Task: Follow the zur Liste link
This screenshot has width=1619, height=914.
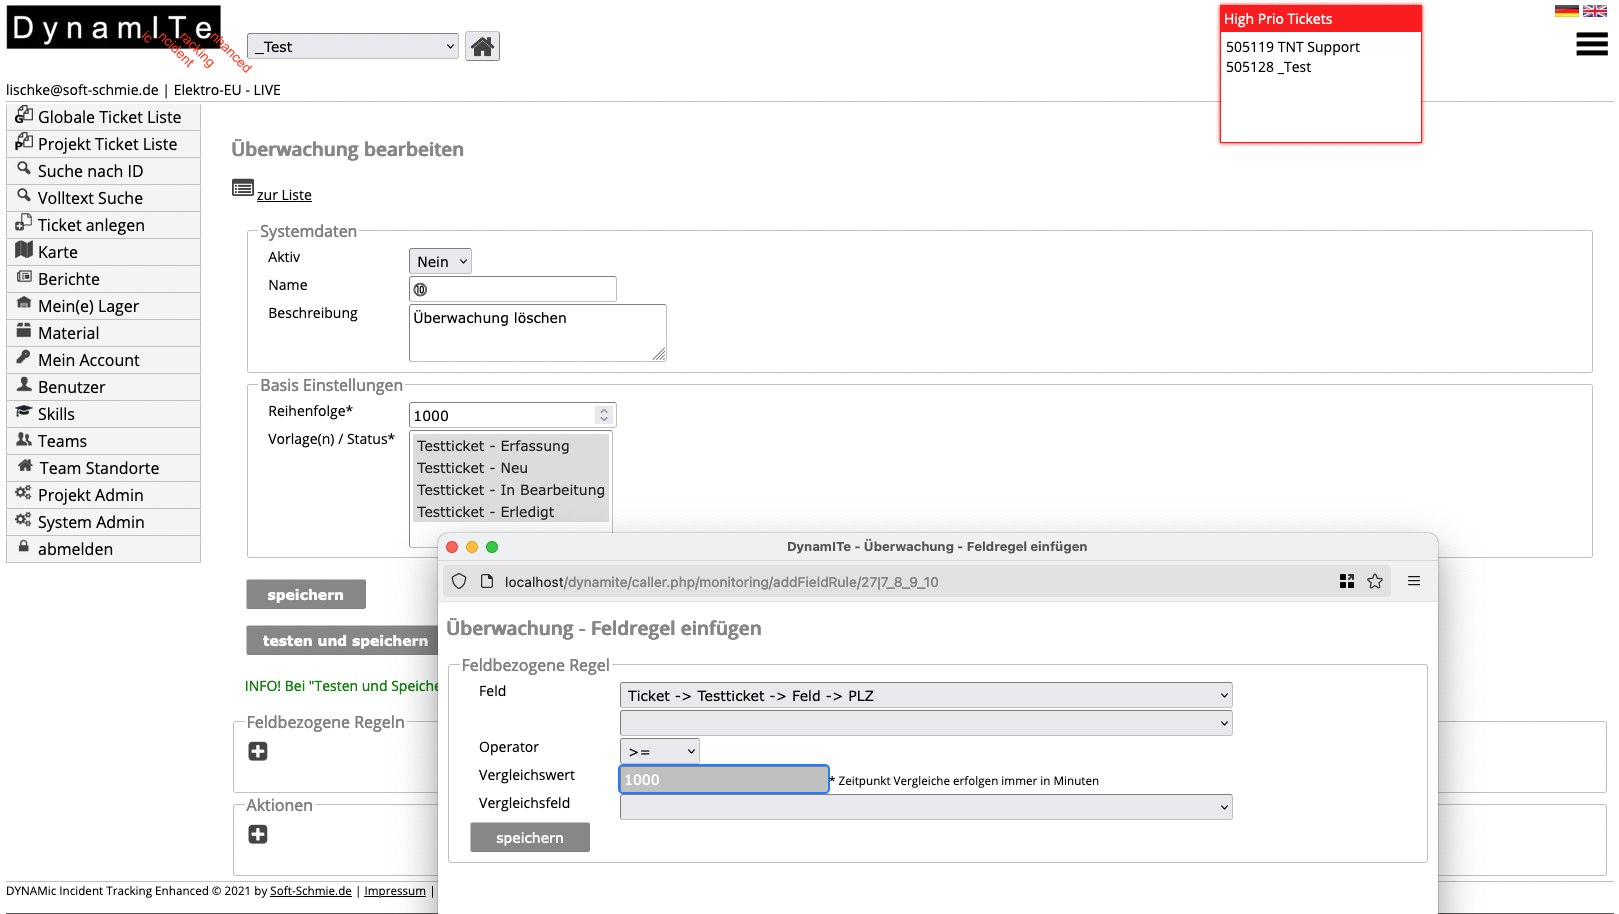Action: pyautogui.click(x=284, y=196)
